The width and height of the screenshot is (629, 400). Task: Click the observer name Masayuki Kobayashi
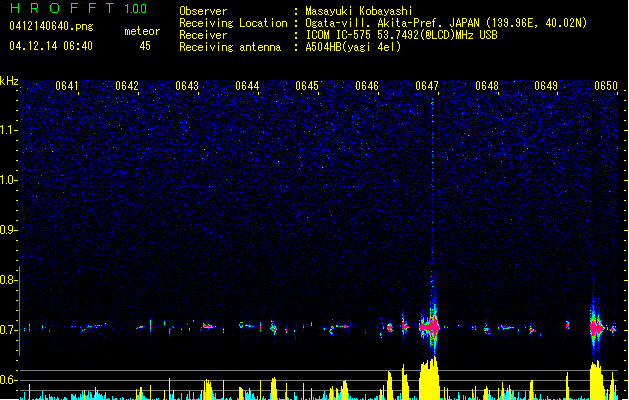point(359,11)
